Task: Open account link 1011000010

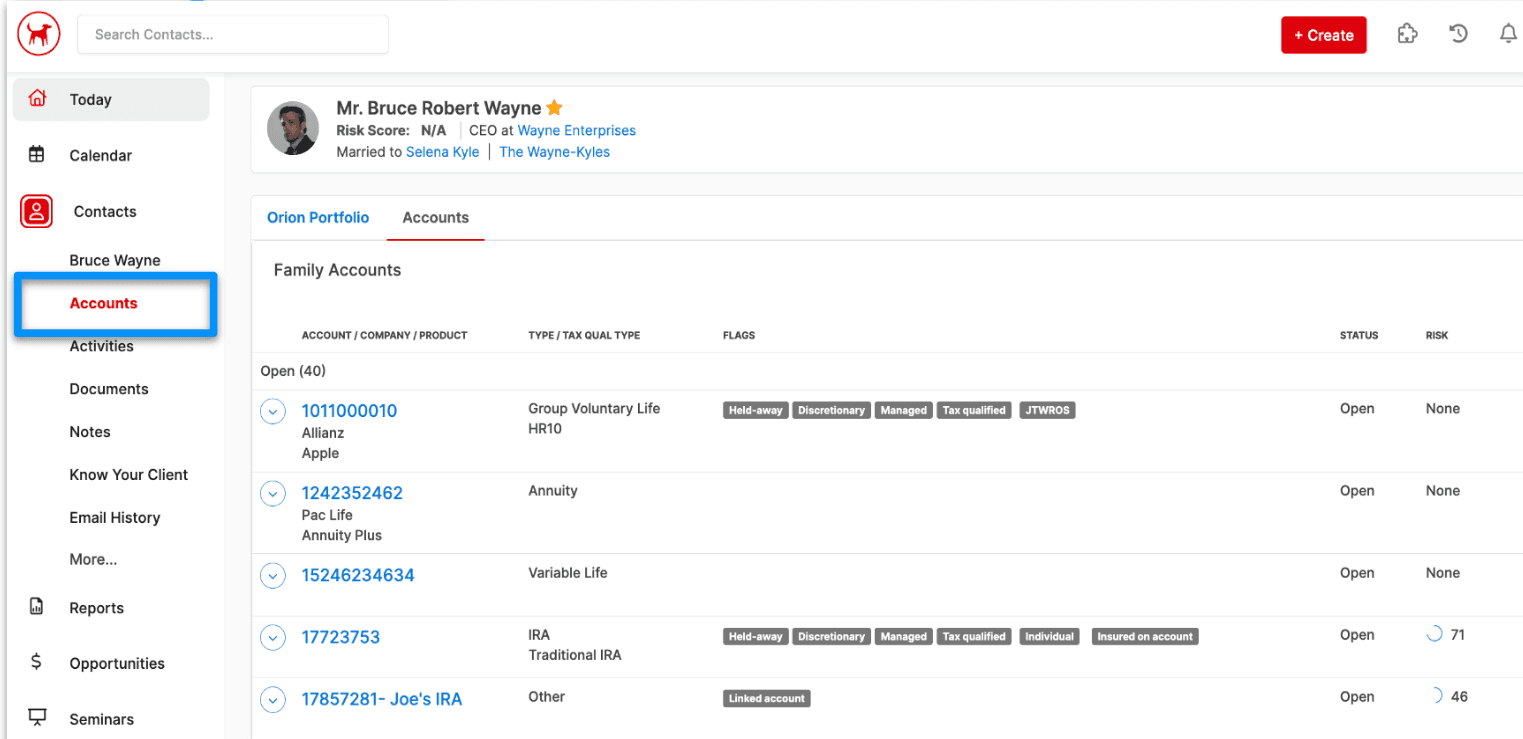Action: pos(349,411)
